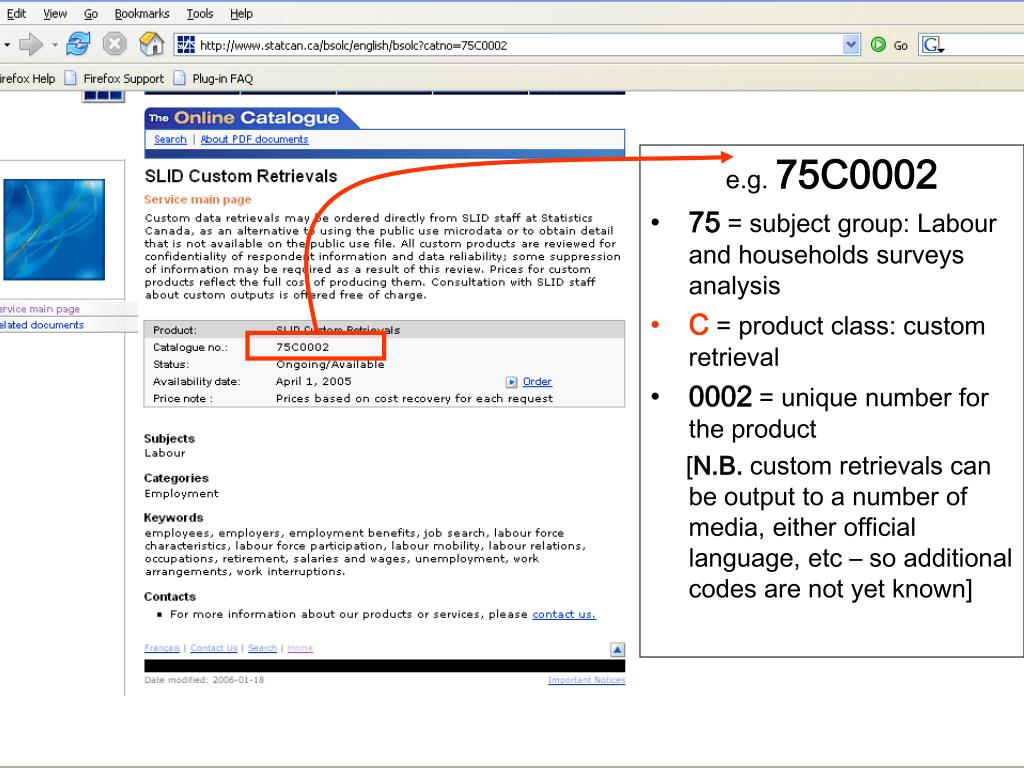Open the Google search engine dropdown
1024x768 pixels.
coord(933,45)
